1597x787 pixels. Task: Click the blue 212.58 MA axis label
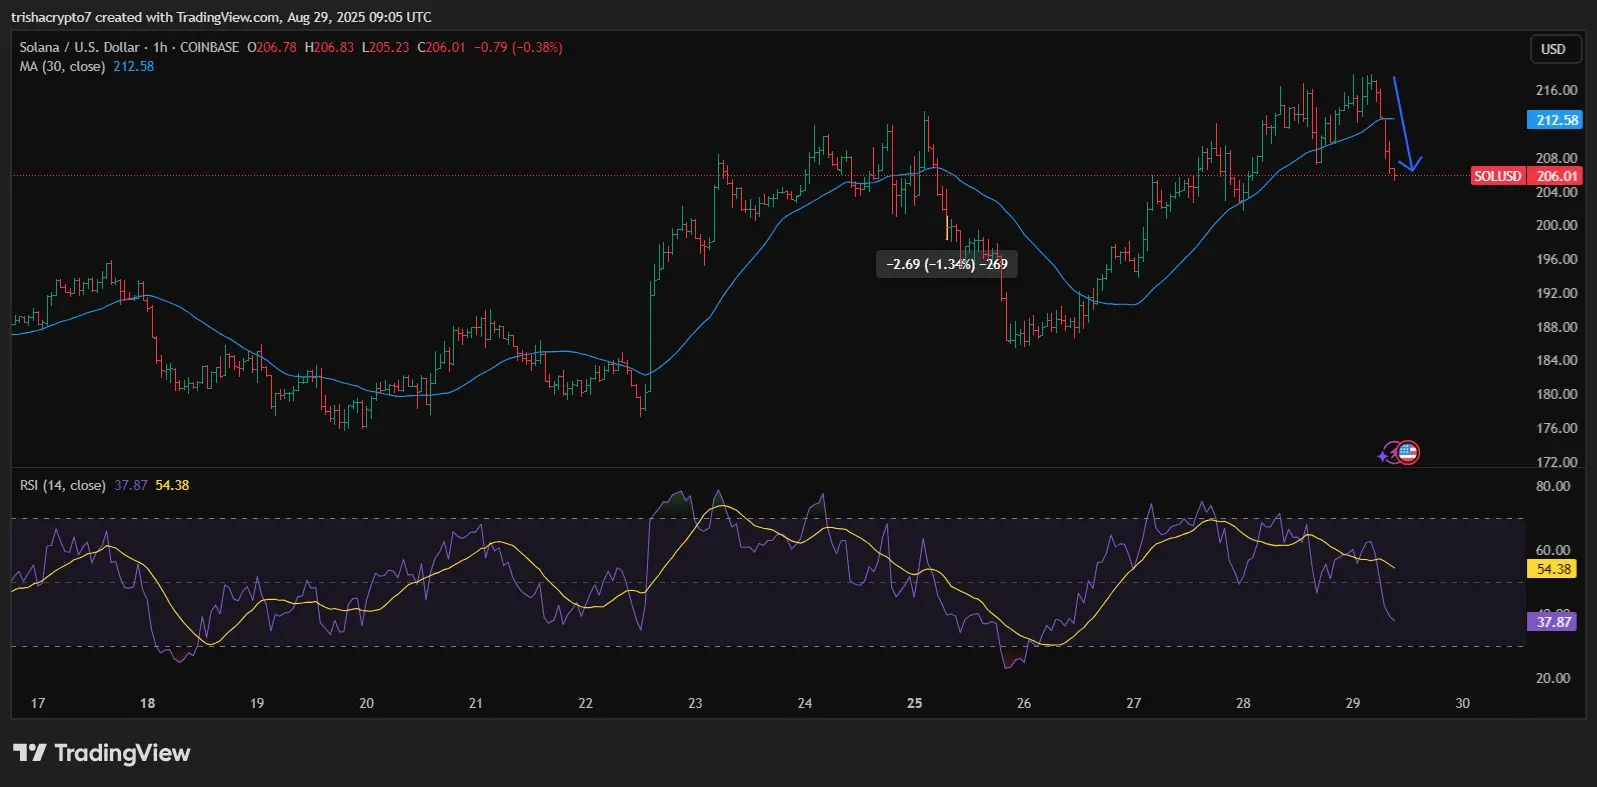(1557, 120)
